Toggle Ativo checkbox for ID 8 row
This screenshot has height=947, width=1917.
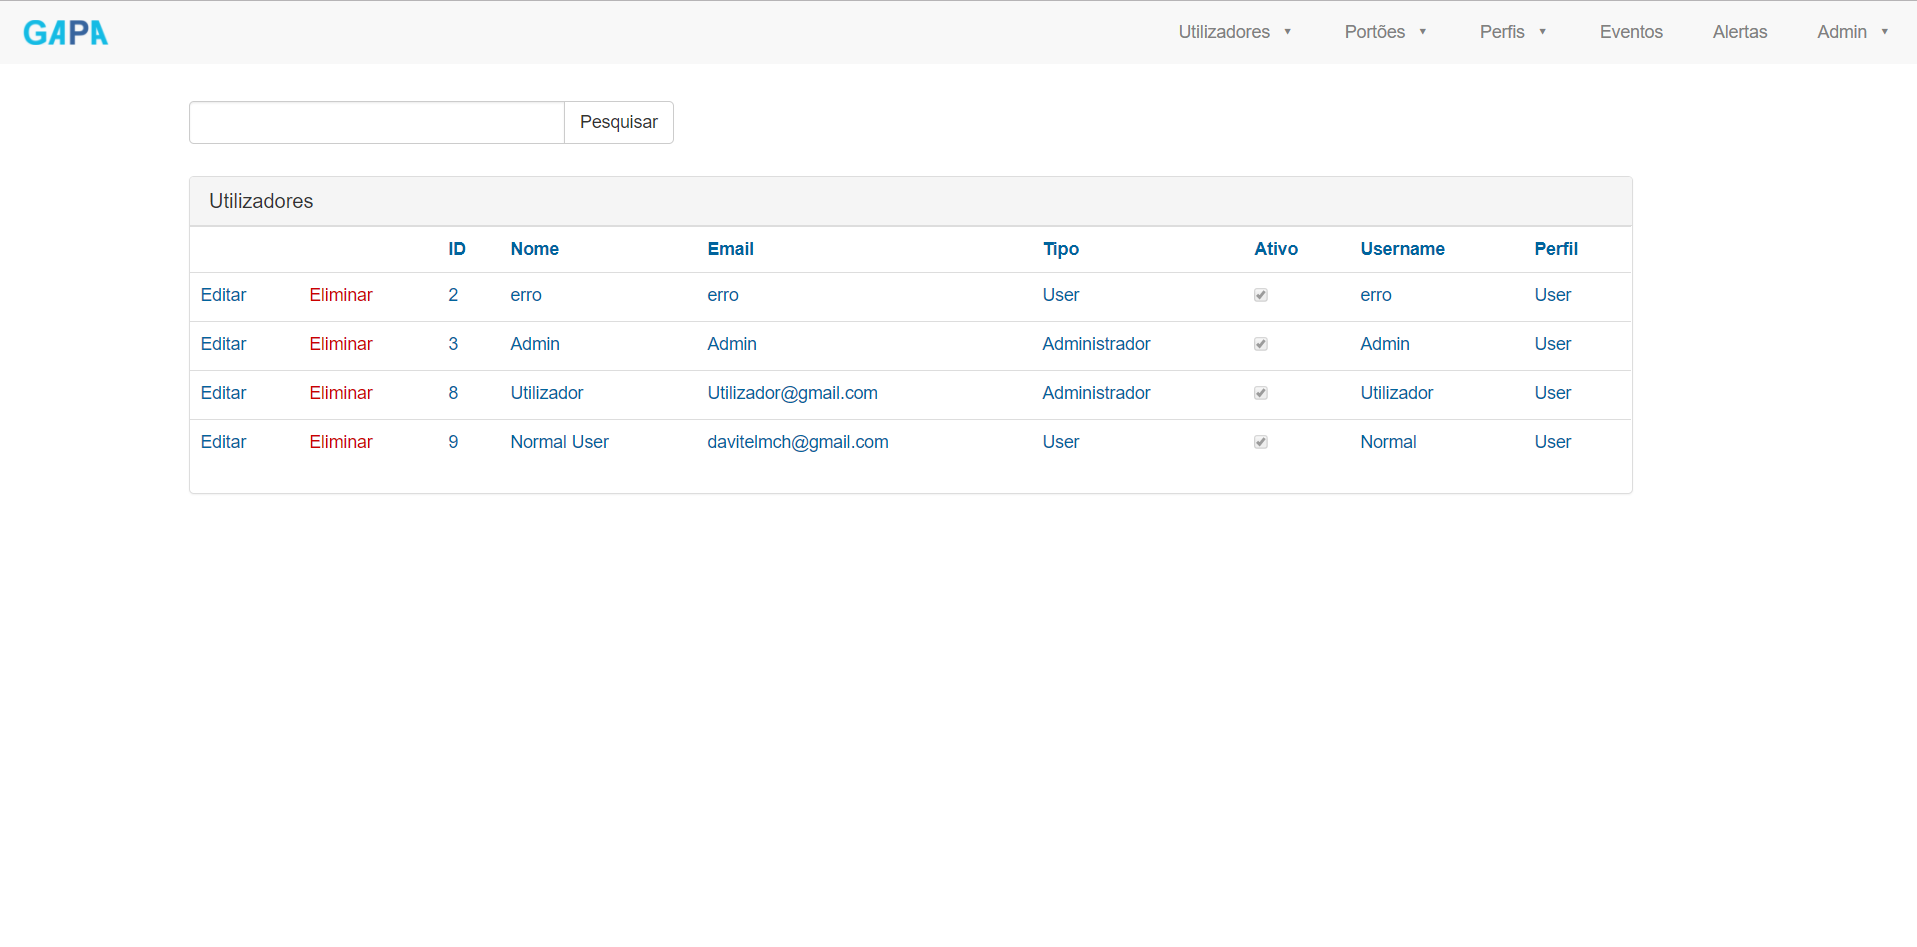pyautogui.click(x=1261, y=393)
